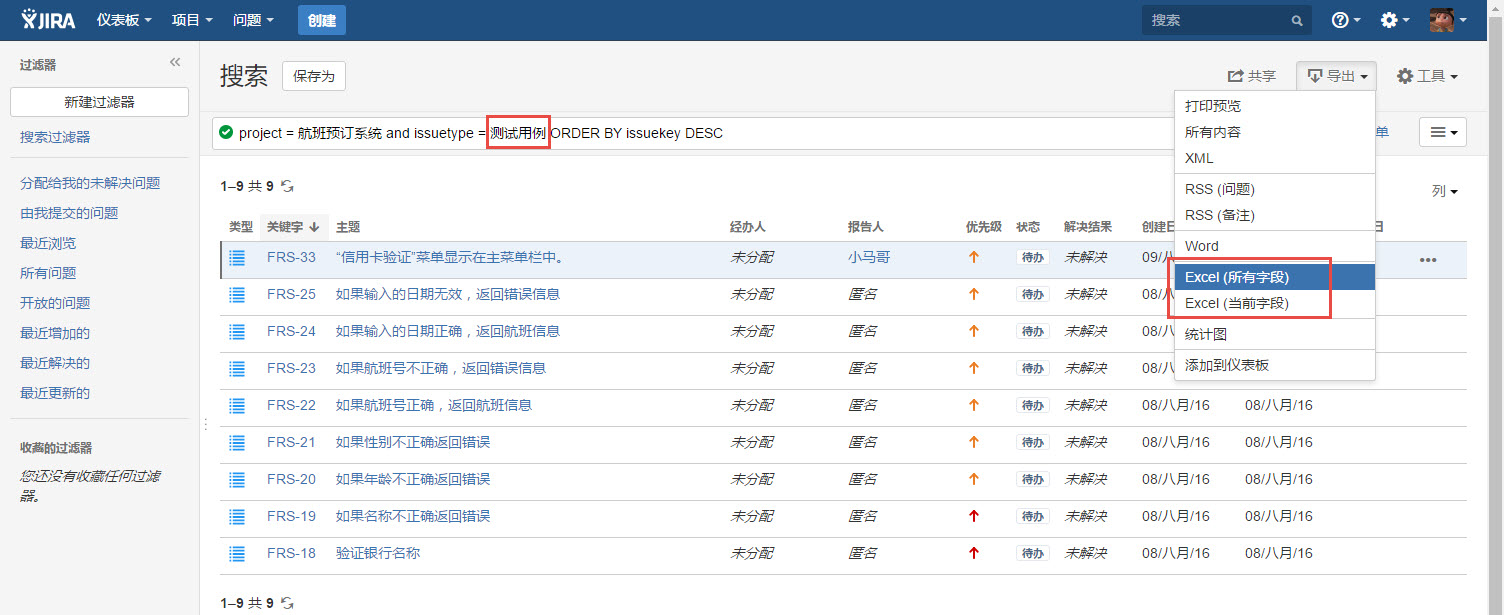
Task: Select 所有内容 from export menu
Action: 1275,132
